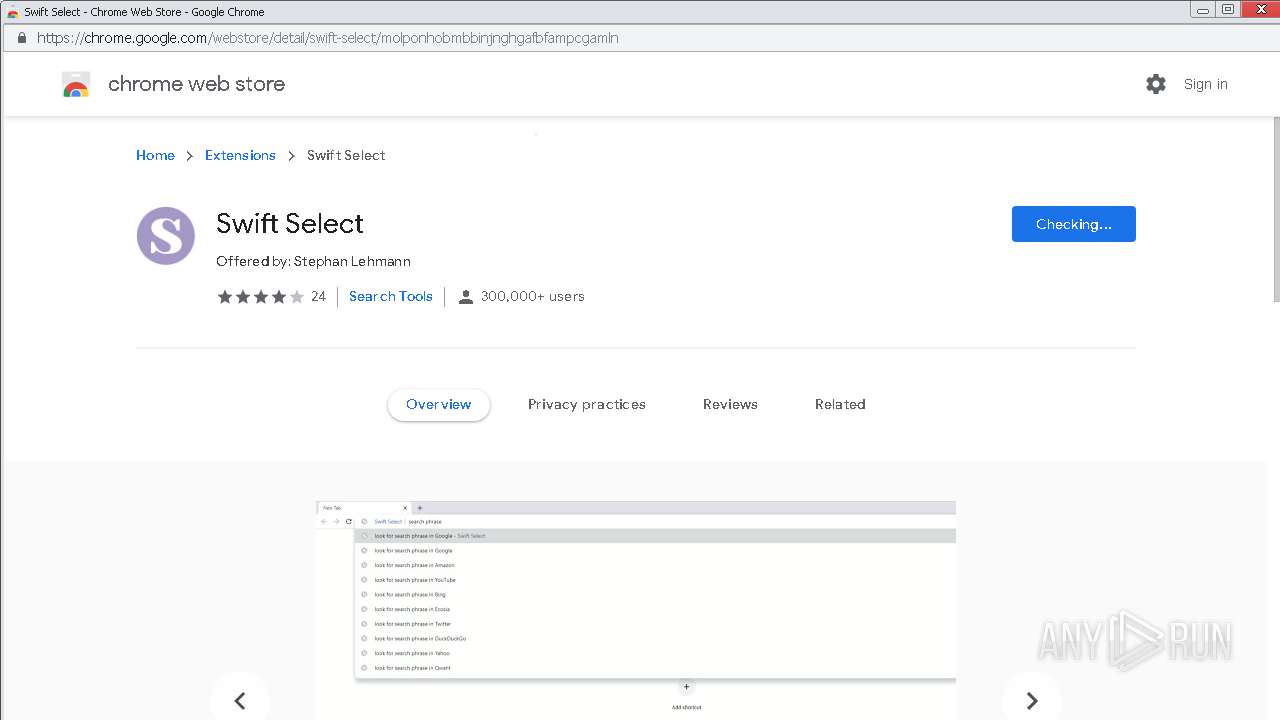Image resolution: width=1280 pixels, height=720 pixels.
Task: Show the previous screenshot with left arrow
Action: [x=240, y=700]
